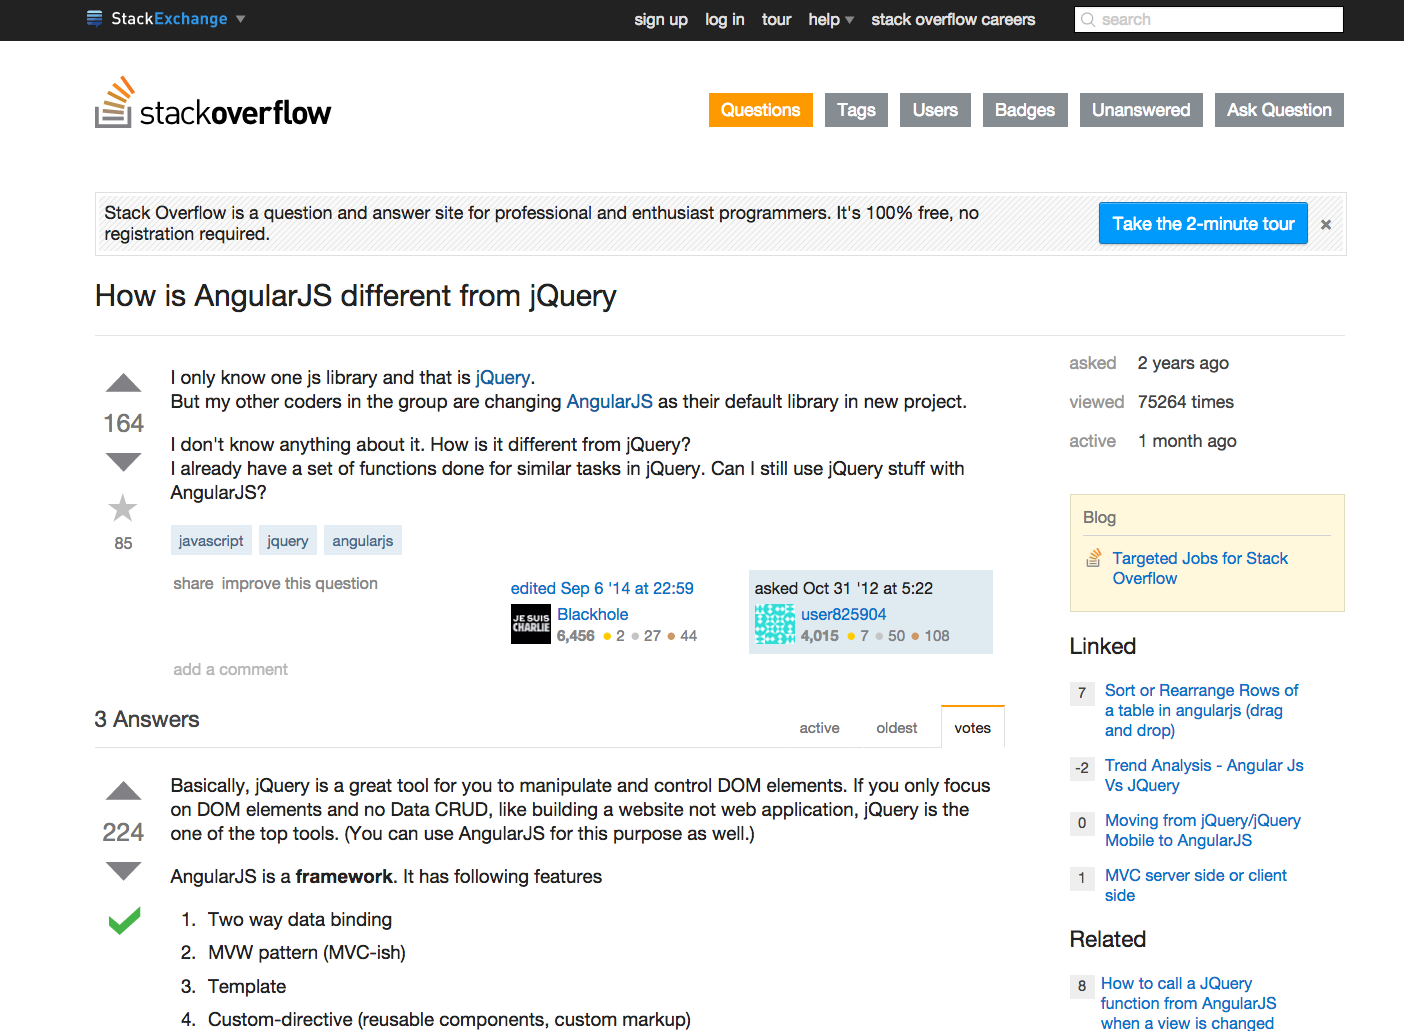Open How to call a JQuery function related link

[1188, 1002]
